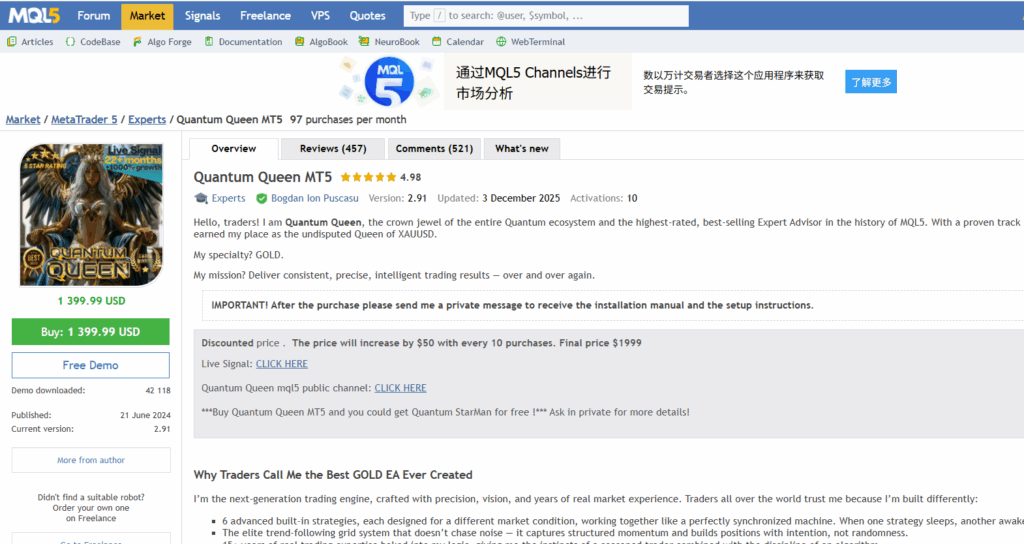This screenshot has width=1024, height=544.
Task: Switch to the Comments (521) tab
Action: [x=434, y=149]
